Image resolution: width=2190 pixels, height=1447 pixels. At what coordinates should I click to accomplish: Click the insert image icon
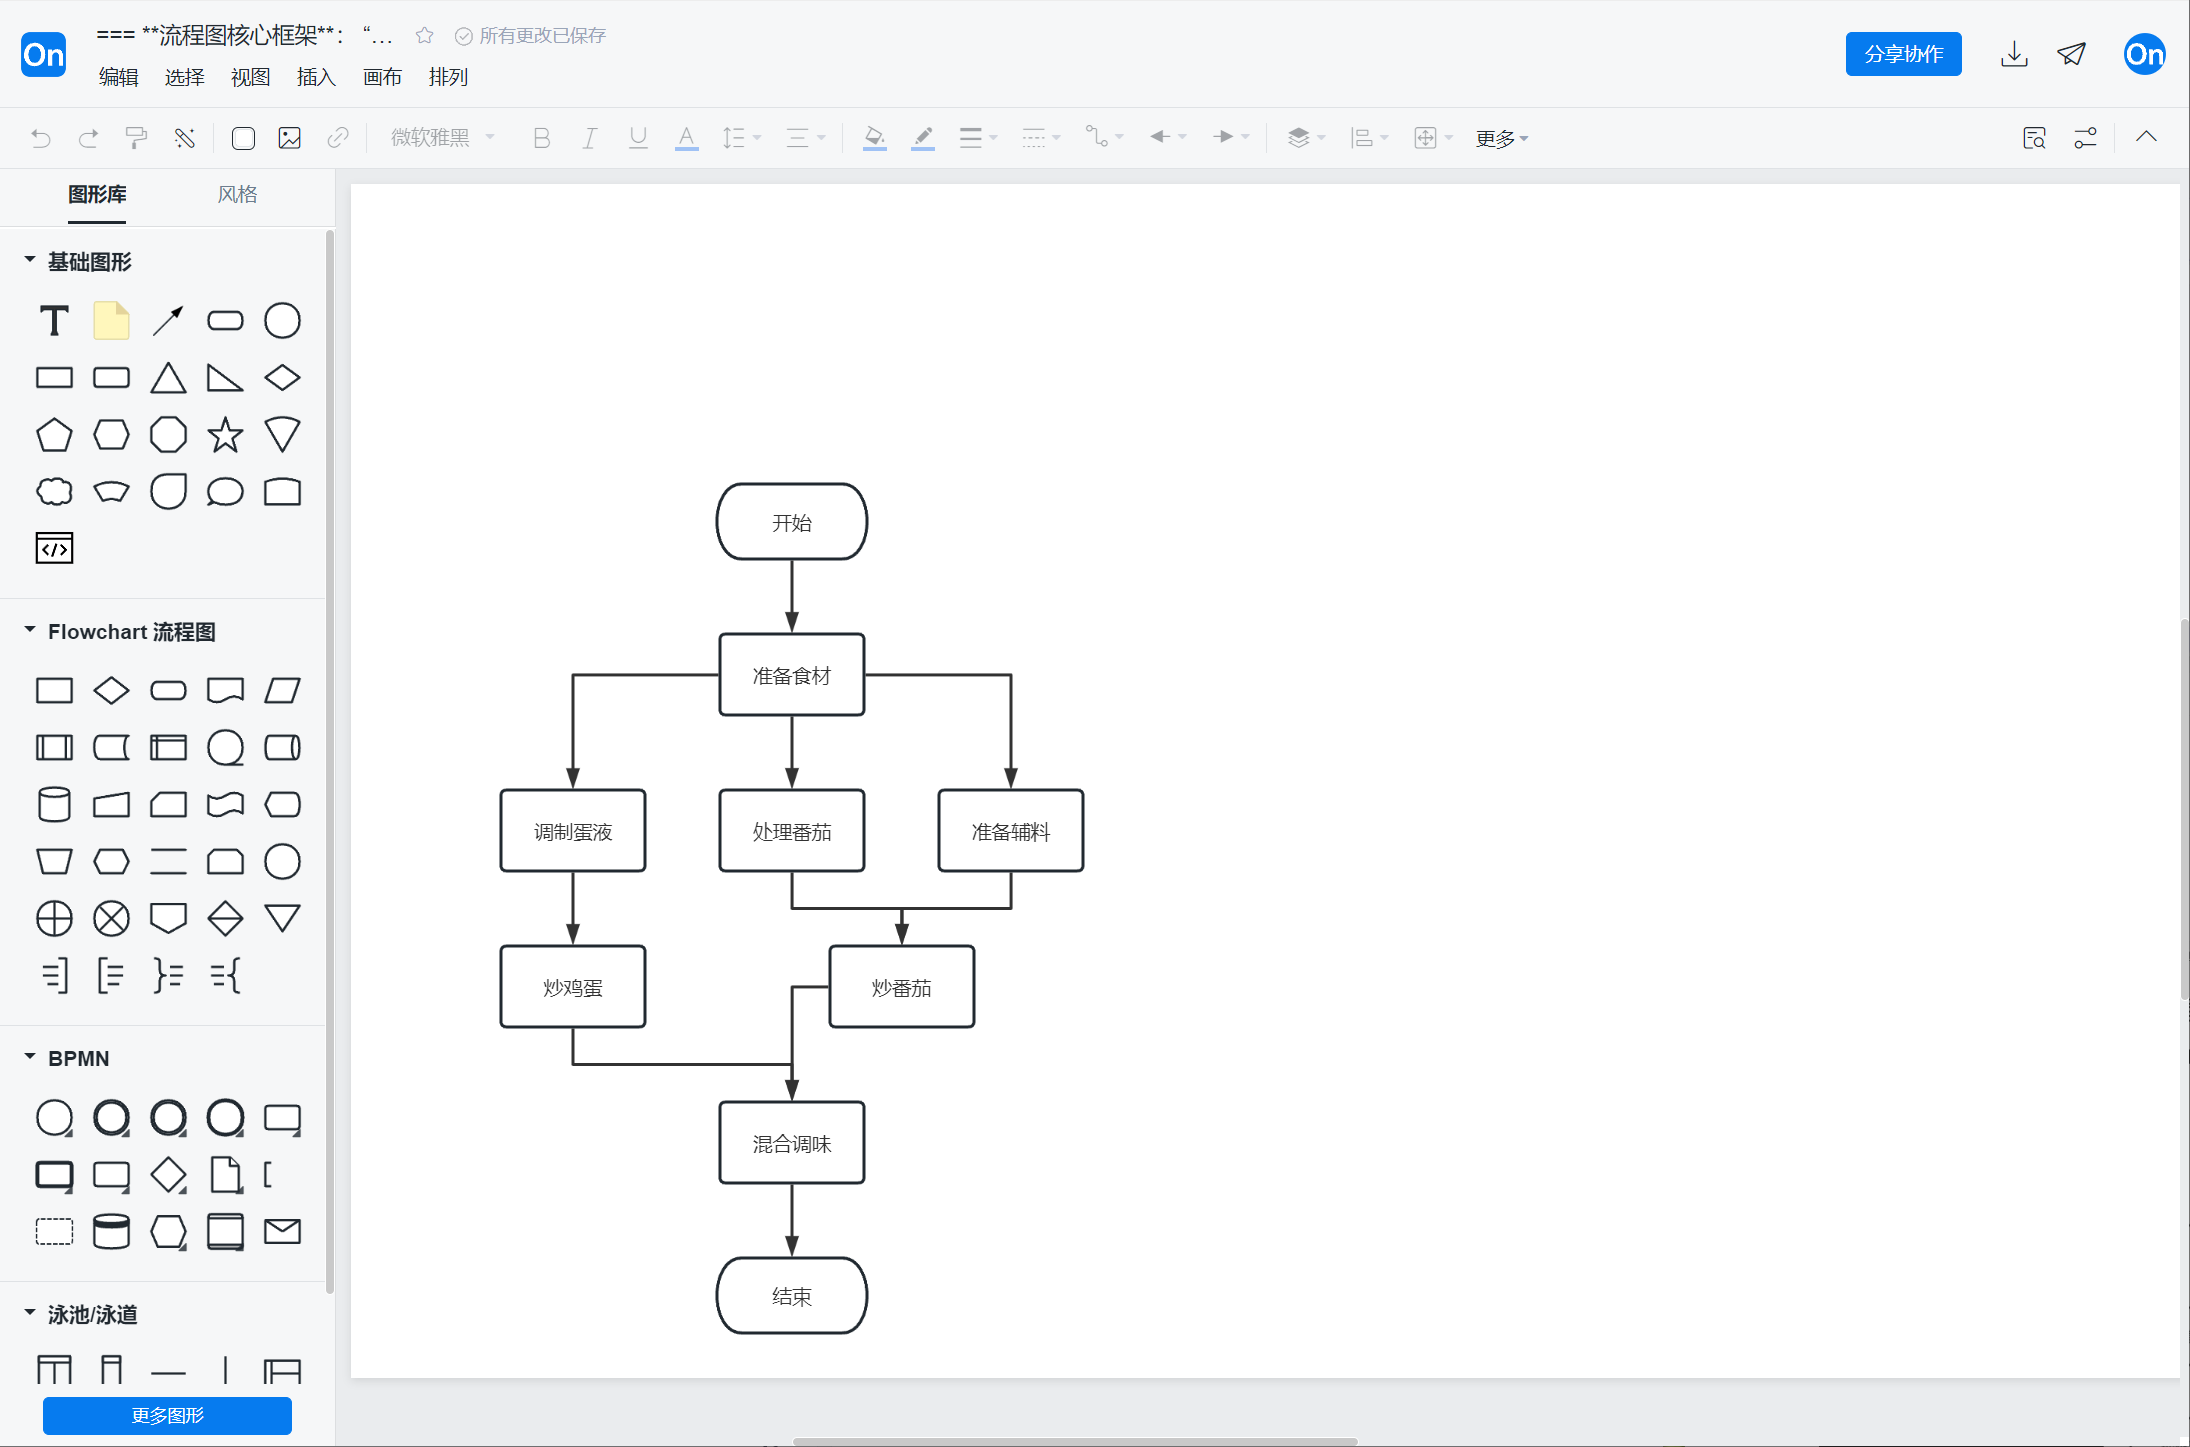pyautogui.click(x=290, y=138)
